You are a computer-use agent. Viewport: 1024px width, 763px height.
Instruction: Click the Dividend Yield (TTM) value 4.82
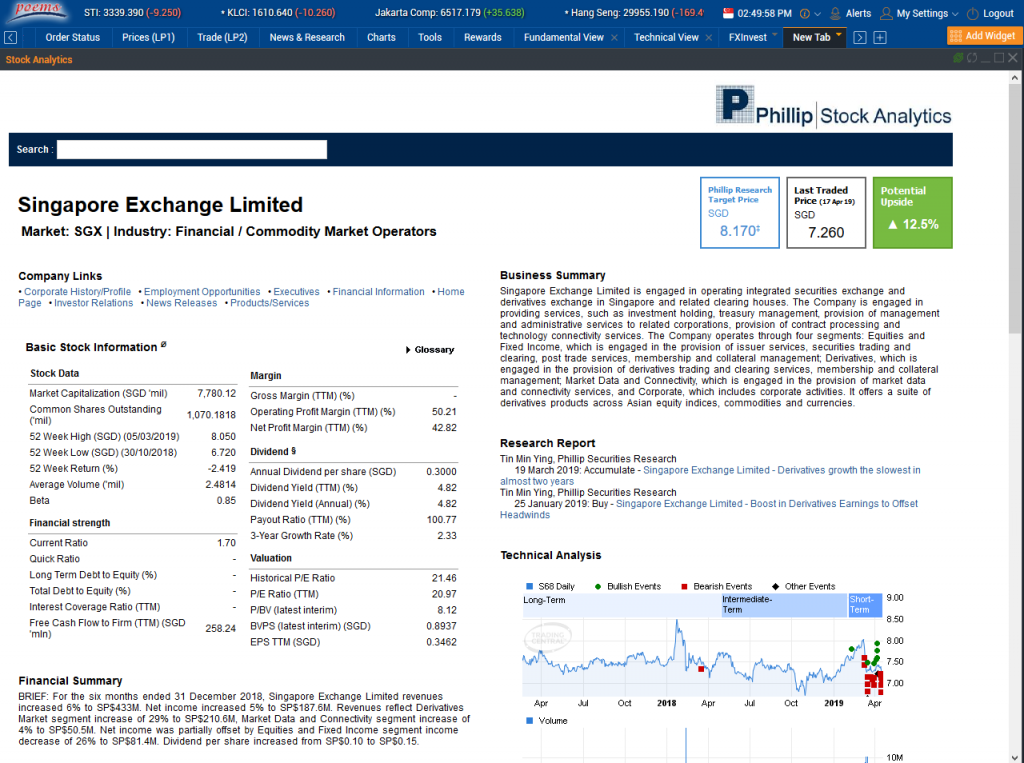pyautogui.click(x=447, y=487)
